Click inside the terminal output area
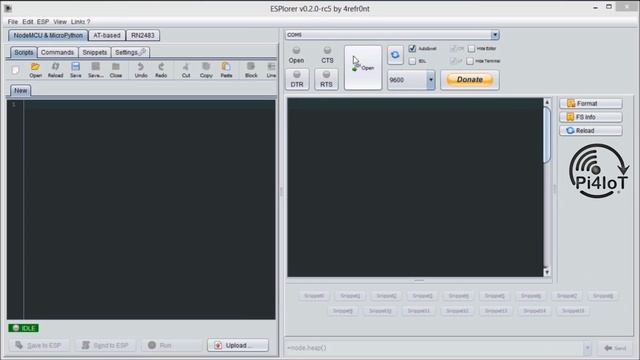640x360 pixels. 415,187
